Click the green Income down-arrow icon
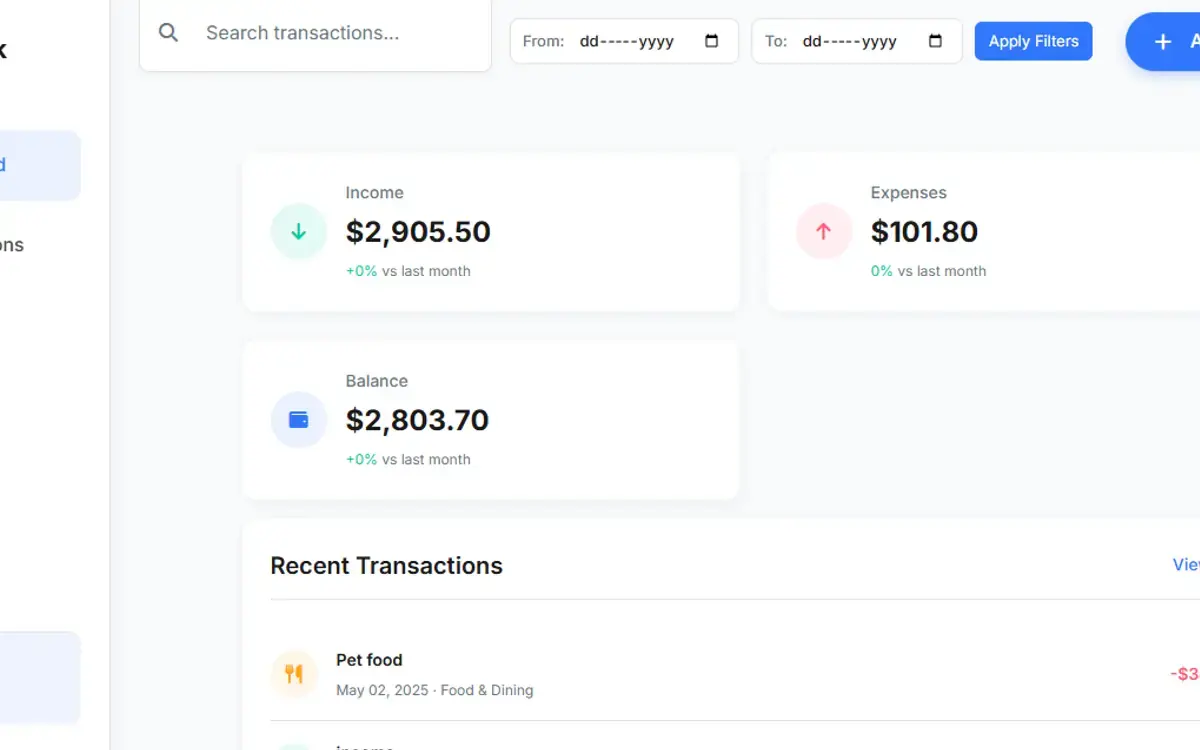This screenshot has width=1200, height=750. (x=298, y=231)
